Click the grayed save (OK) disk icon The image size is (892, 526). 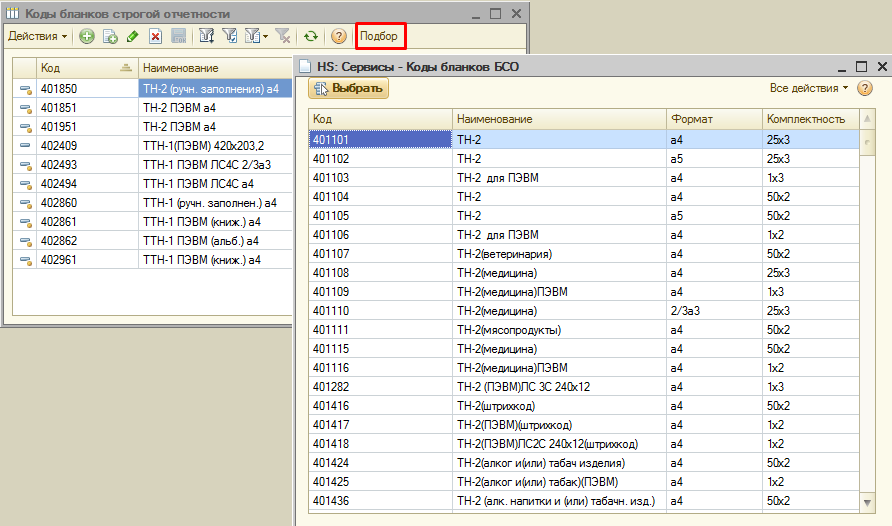(x=179, y=36)
